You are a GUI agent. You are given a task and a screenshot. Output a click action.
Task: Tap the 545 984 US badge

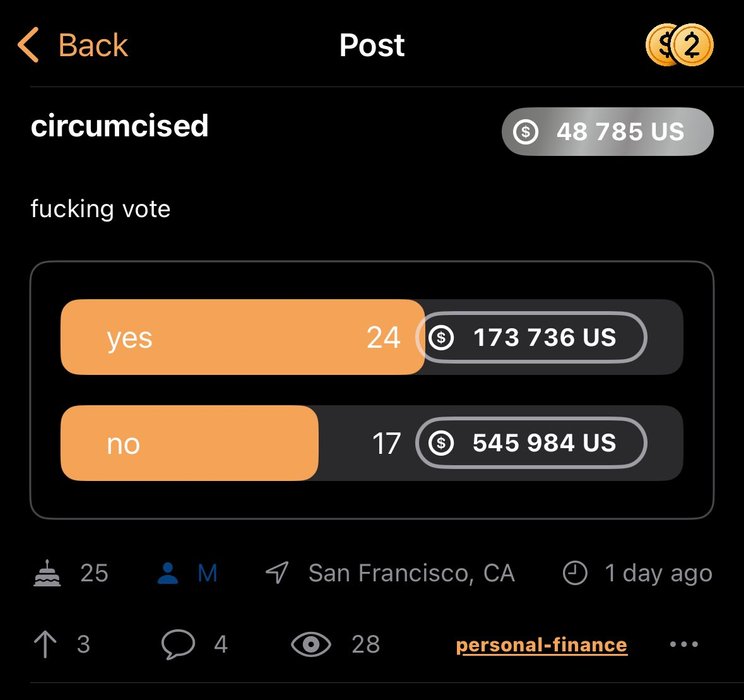click(x=531, y=443)
